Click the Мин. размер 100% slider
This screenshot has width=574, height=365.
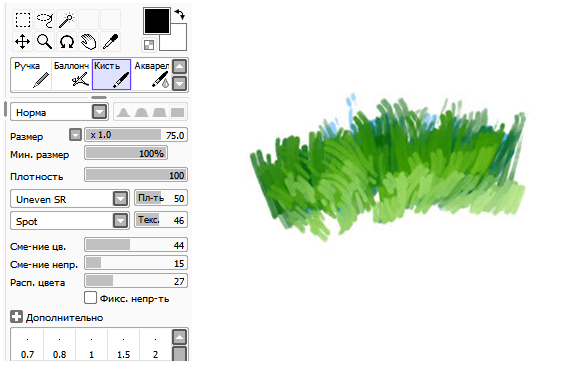(x=126, y=153)
